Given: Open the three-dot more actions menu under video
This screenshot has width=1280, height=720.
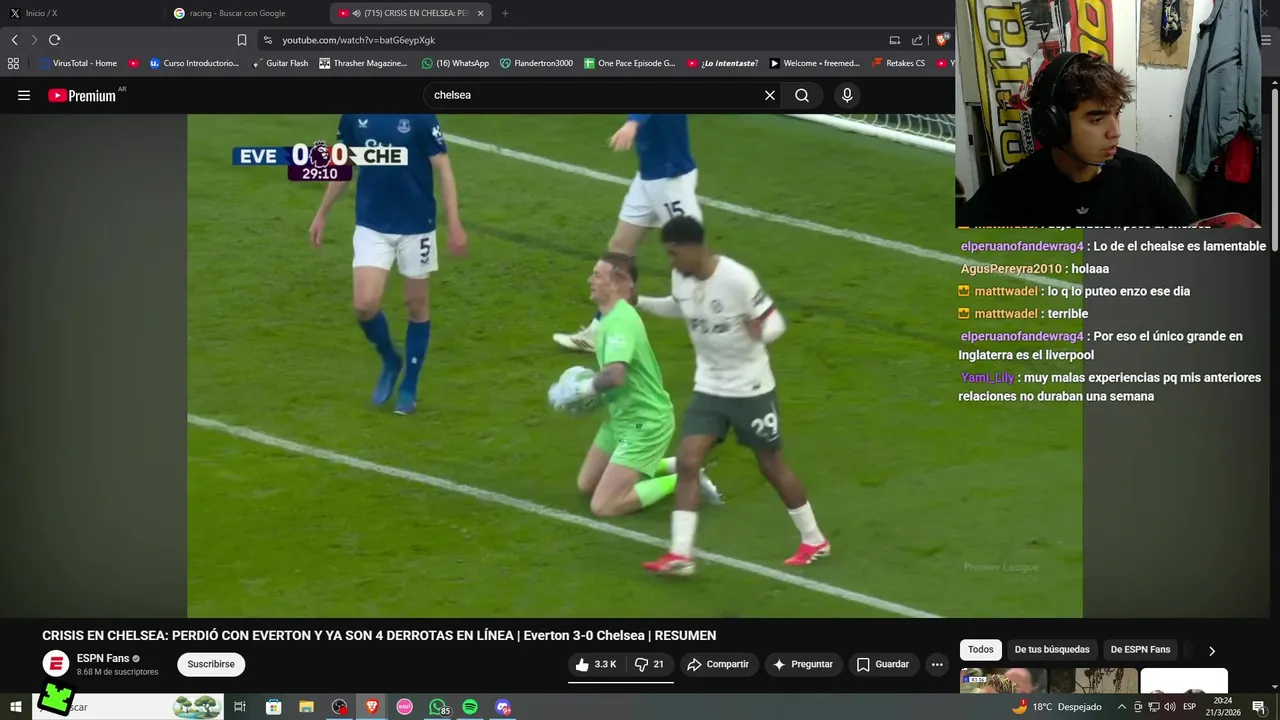Looking at the screenshot, I should 937,664.
